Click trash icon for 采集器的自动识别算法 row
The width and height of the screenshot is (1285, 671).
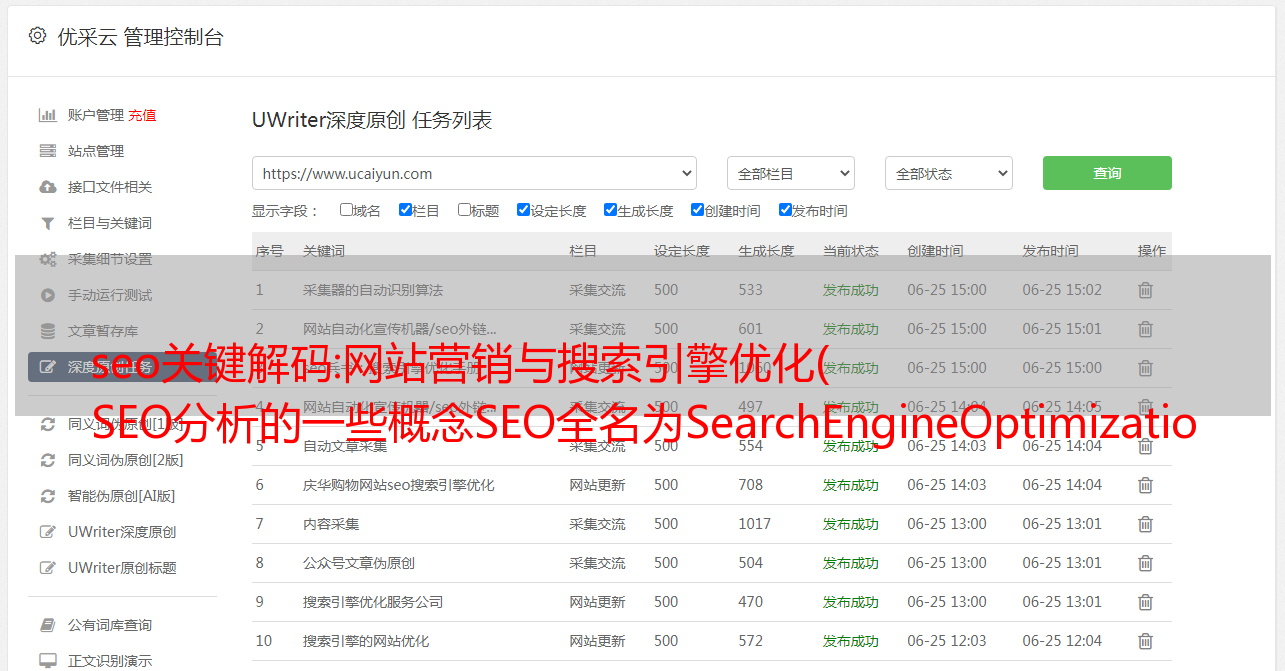1145,290
